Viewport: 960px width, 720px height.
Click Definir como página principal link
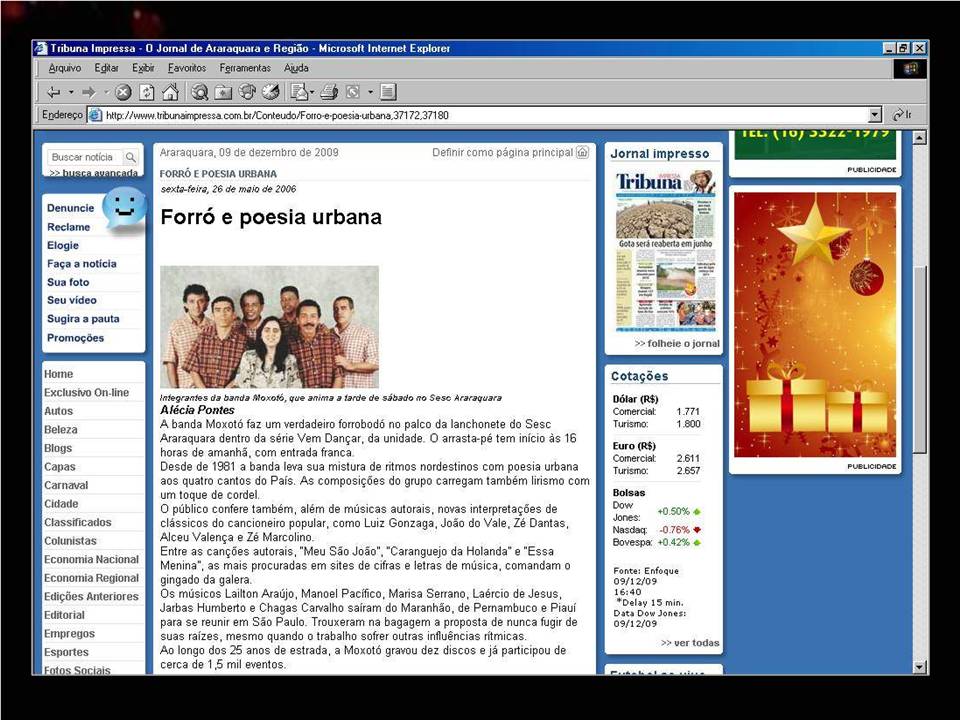point(503,152)
